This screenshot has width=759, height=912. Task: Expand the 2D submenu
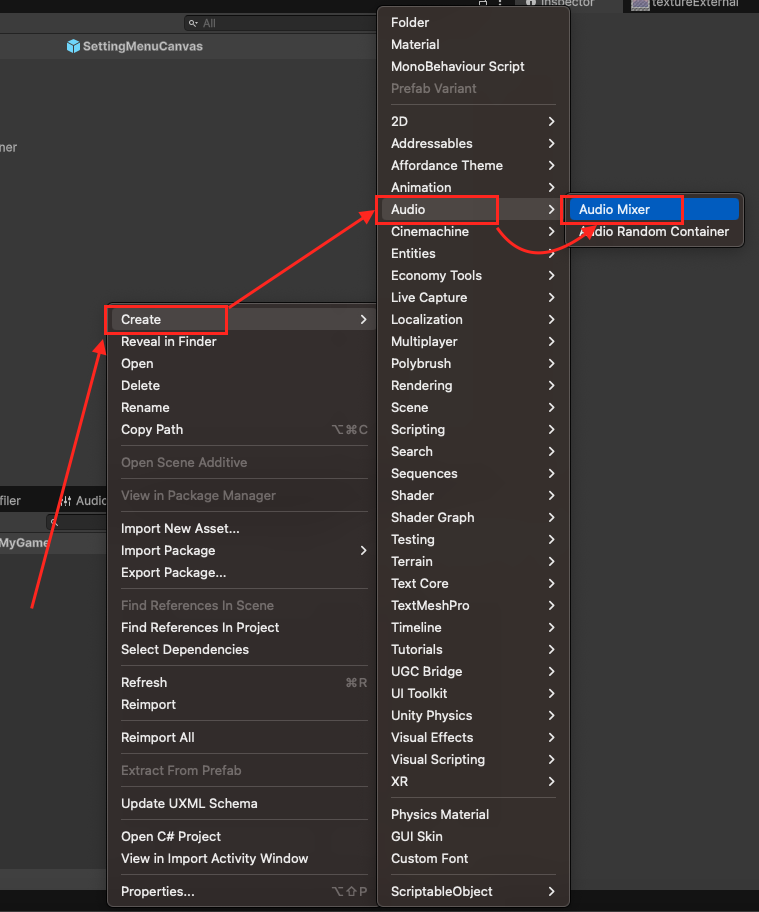click(x=473, y=122)
